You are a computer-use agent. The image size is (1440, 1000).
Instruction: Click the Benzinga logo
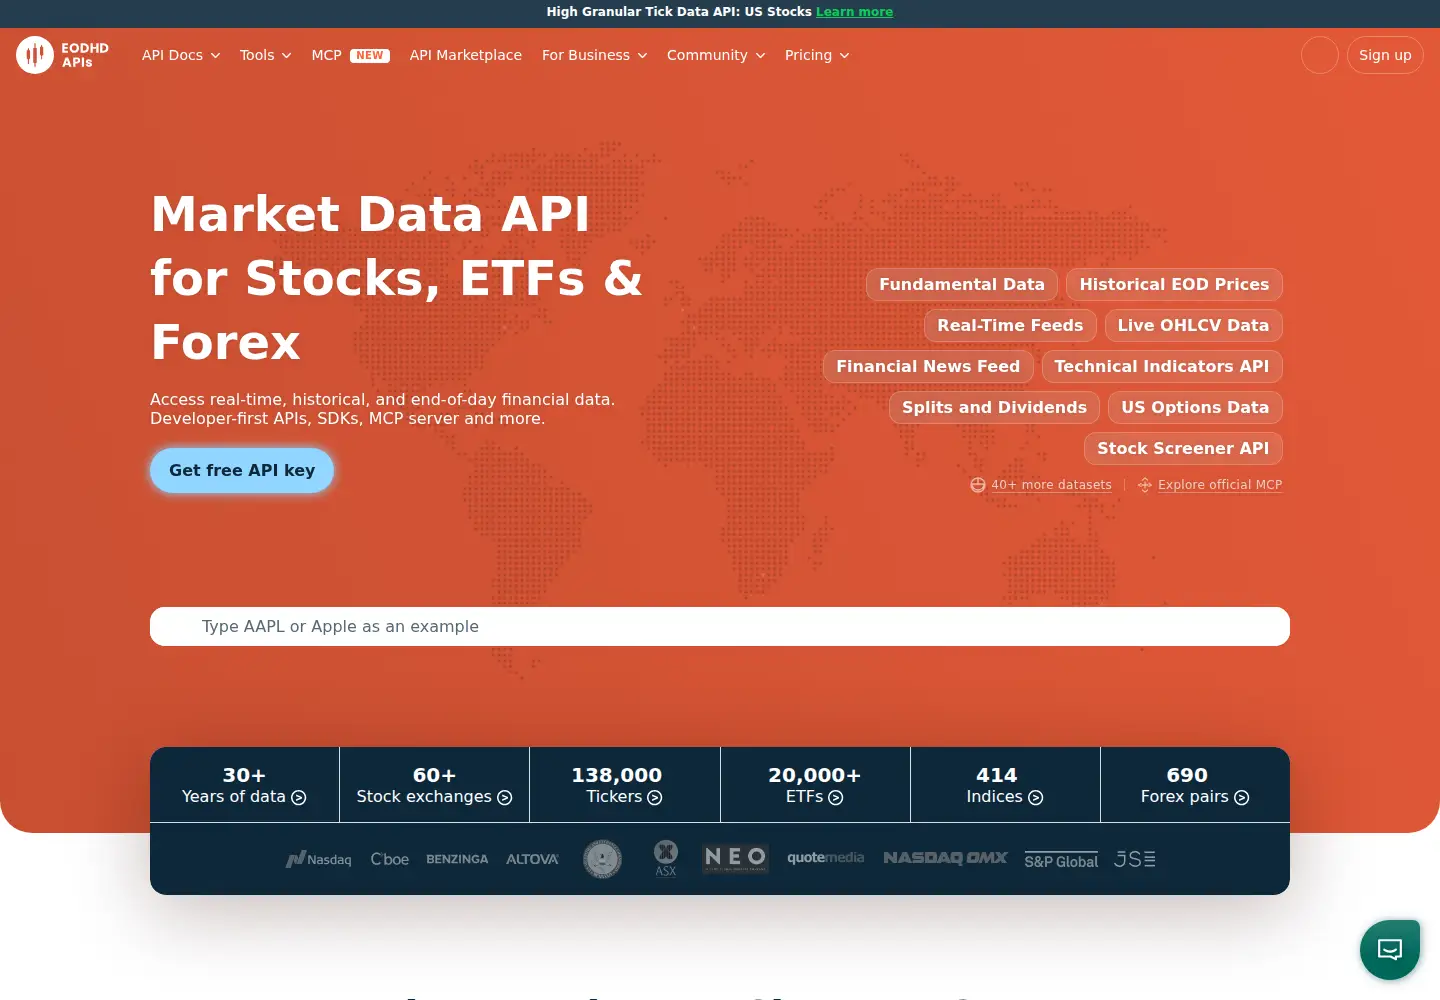click(x=457, y=859)
